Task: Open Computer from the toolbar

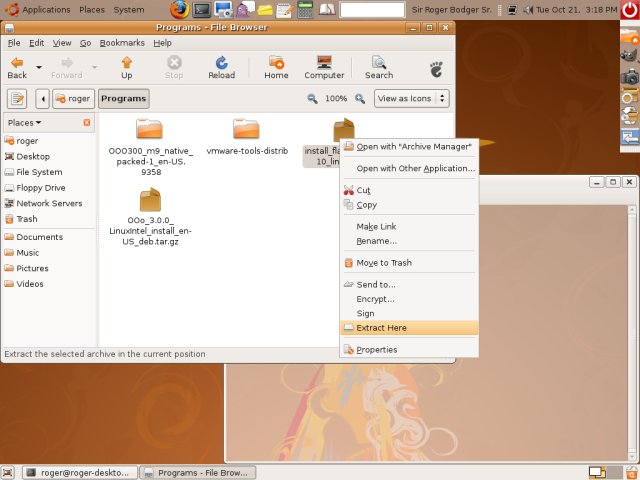Action: tap(324, 67)
